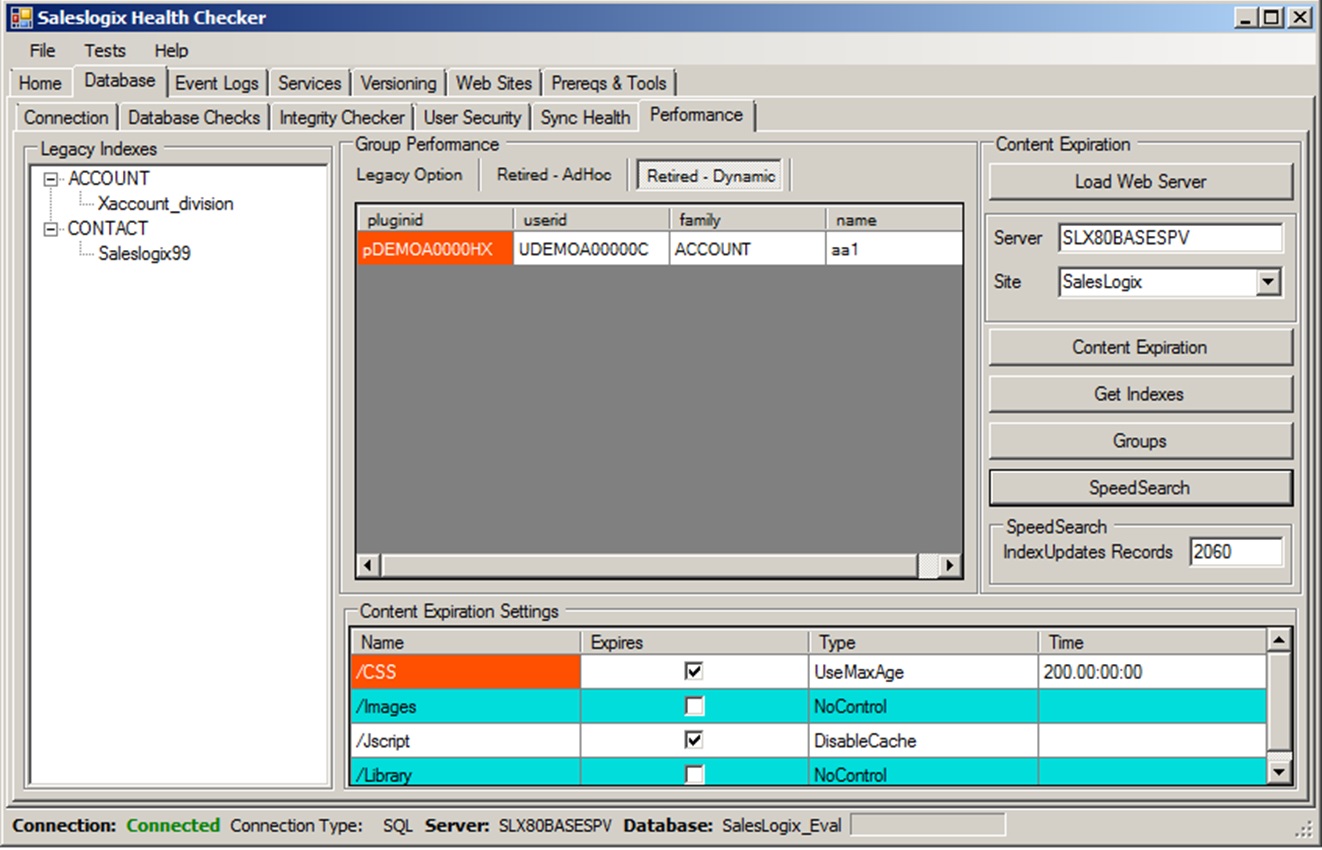
Task: Click the Time column header
Action: [x=1152, y=642]
